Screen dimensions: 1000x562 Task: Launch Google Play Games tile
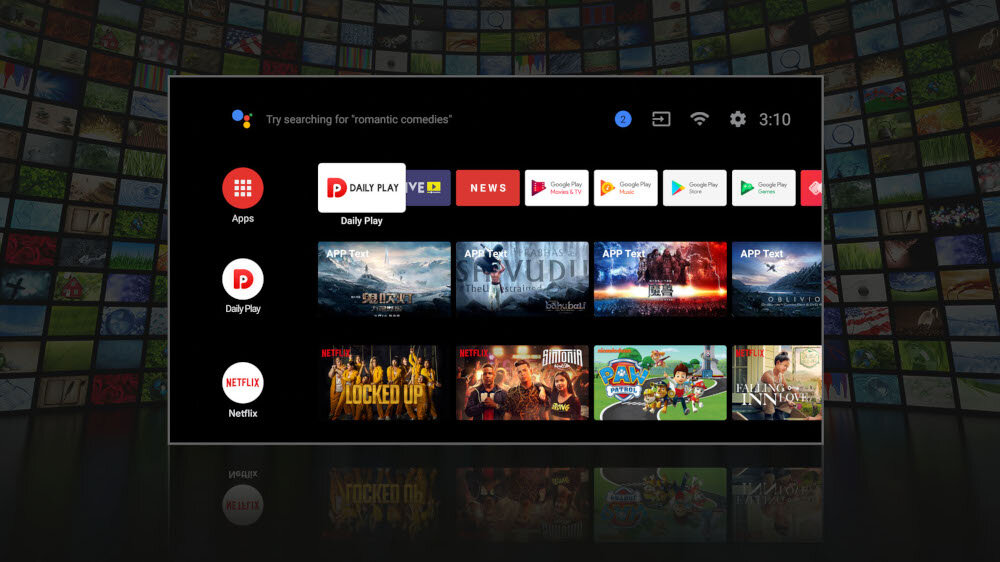[x=763, y=188]
